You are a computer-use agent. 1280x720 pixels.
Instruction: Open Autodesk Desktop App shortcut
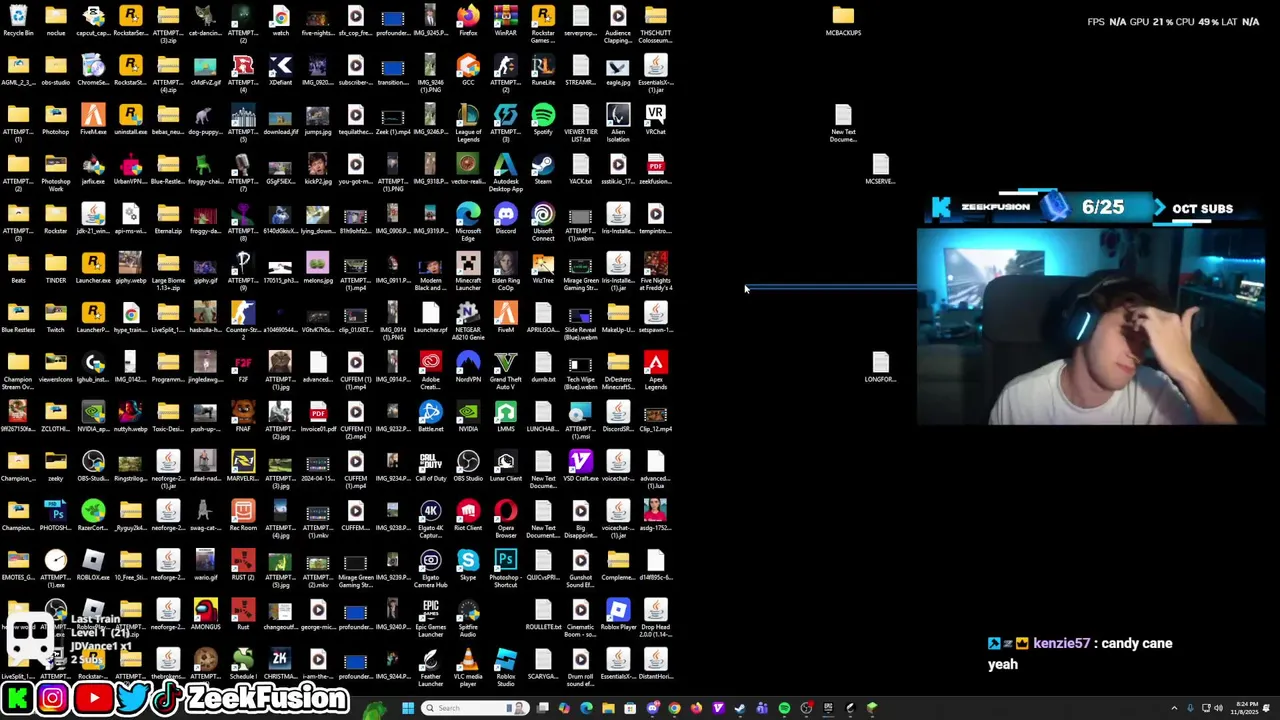(x=506, y=172)
